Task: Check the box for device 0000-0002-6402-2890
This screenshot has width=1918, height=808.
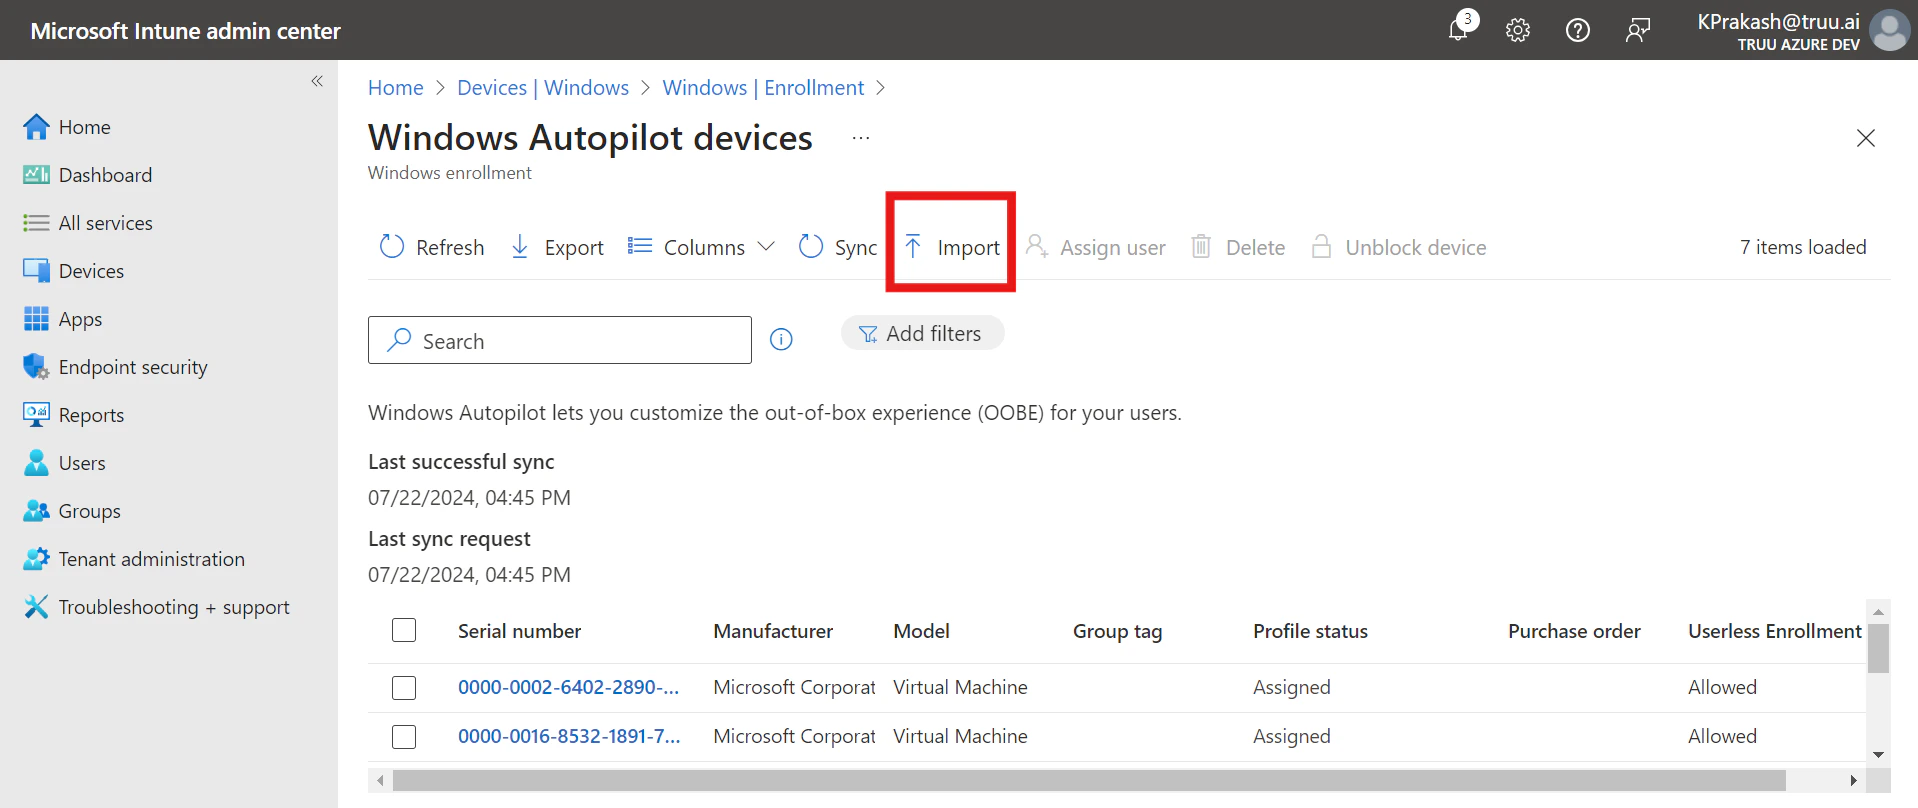Action: point(404,688)
